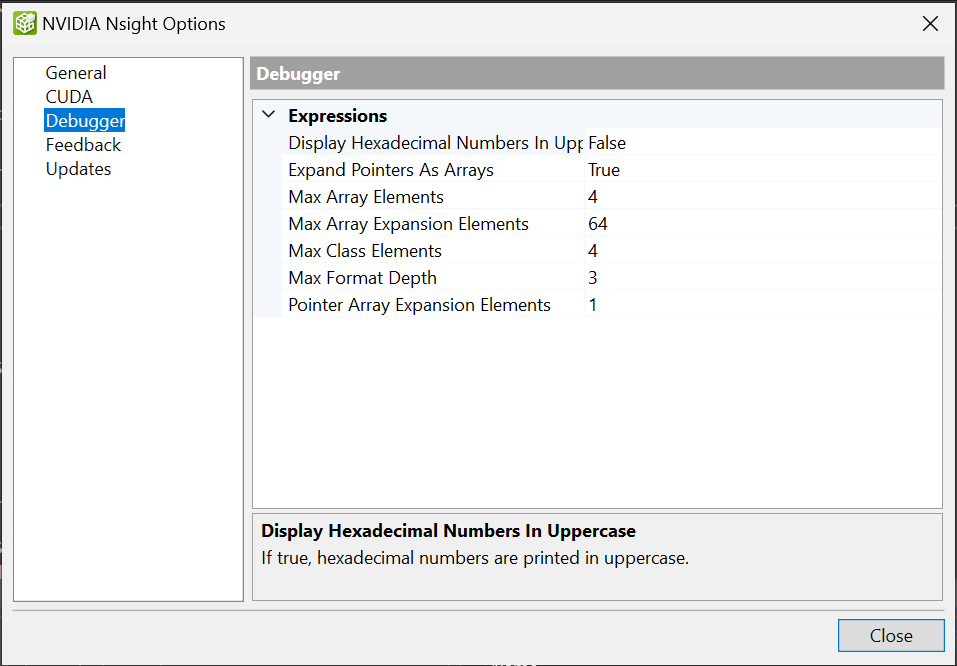The width and height of the screenshot is (957, 666).
Task: Click the True value for Expand Pointers As Arrays
Action: [604, 170]
